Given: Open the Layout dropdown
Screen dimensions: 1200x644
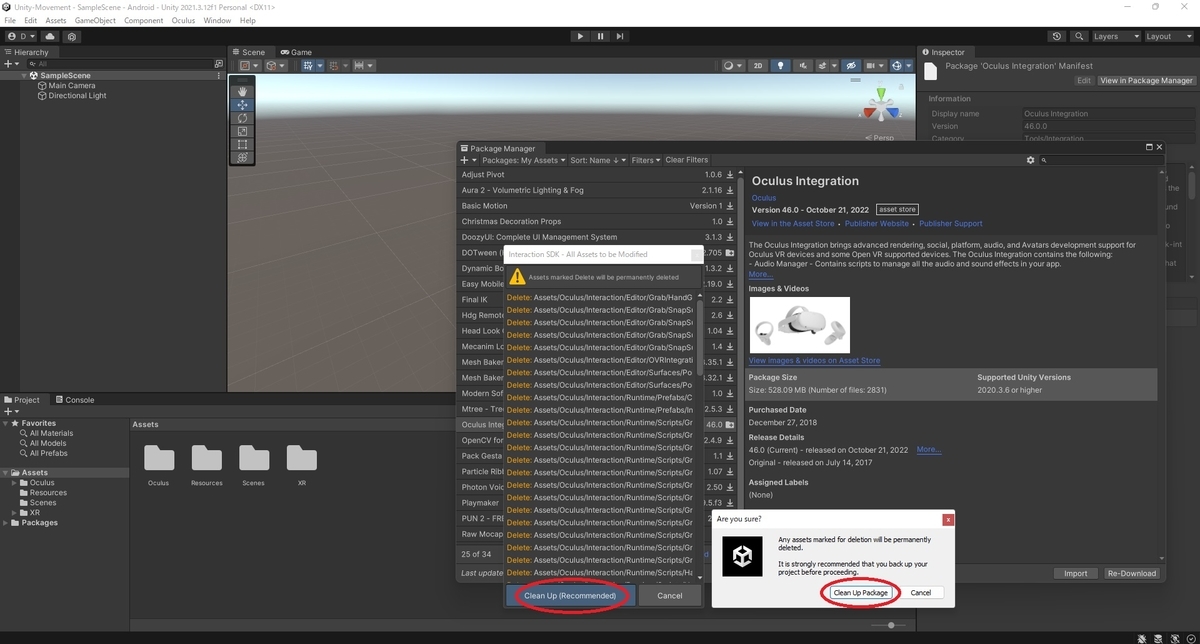Looking at the screenshot, I should [x=1169, y=36].
